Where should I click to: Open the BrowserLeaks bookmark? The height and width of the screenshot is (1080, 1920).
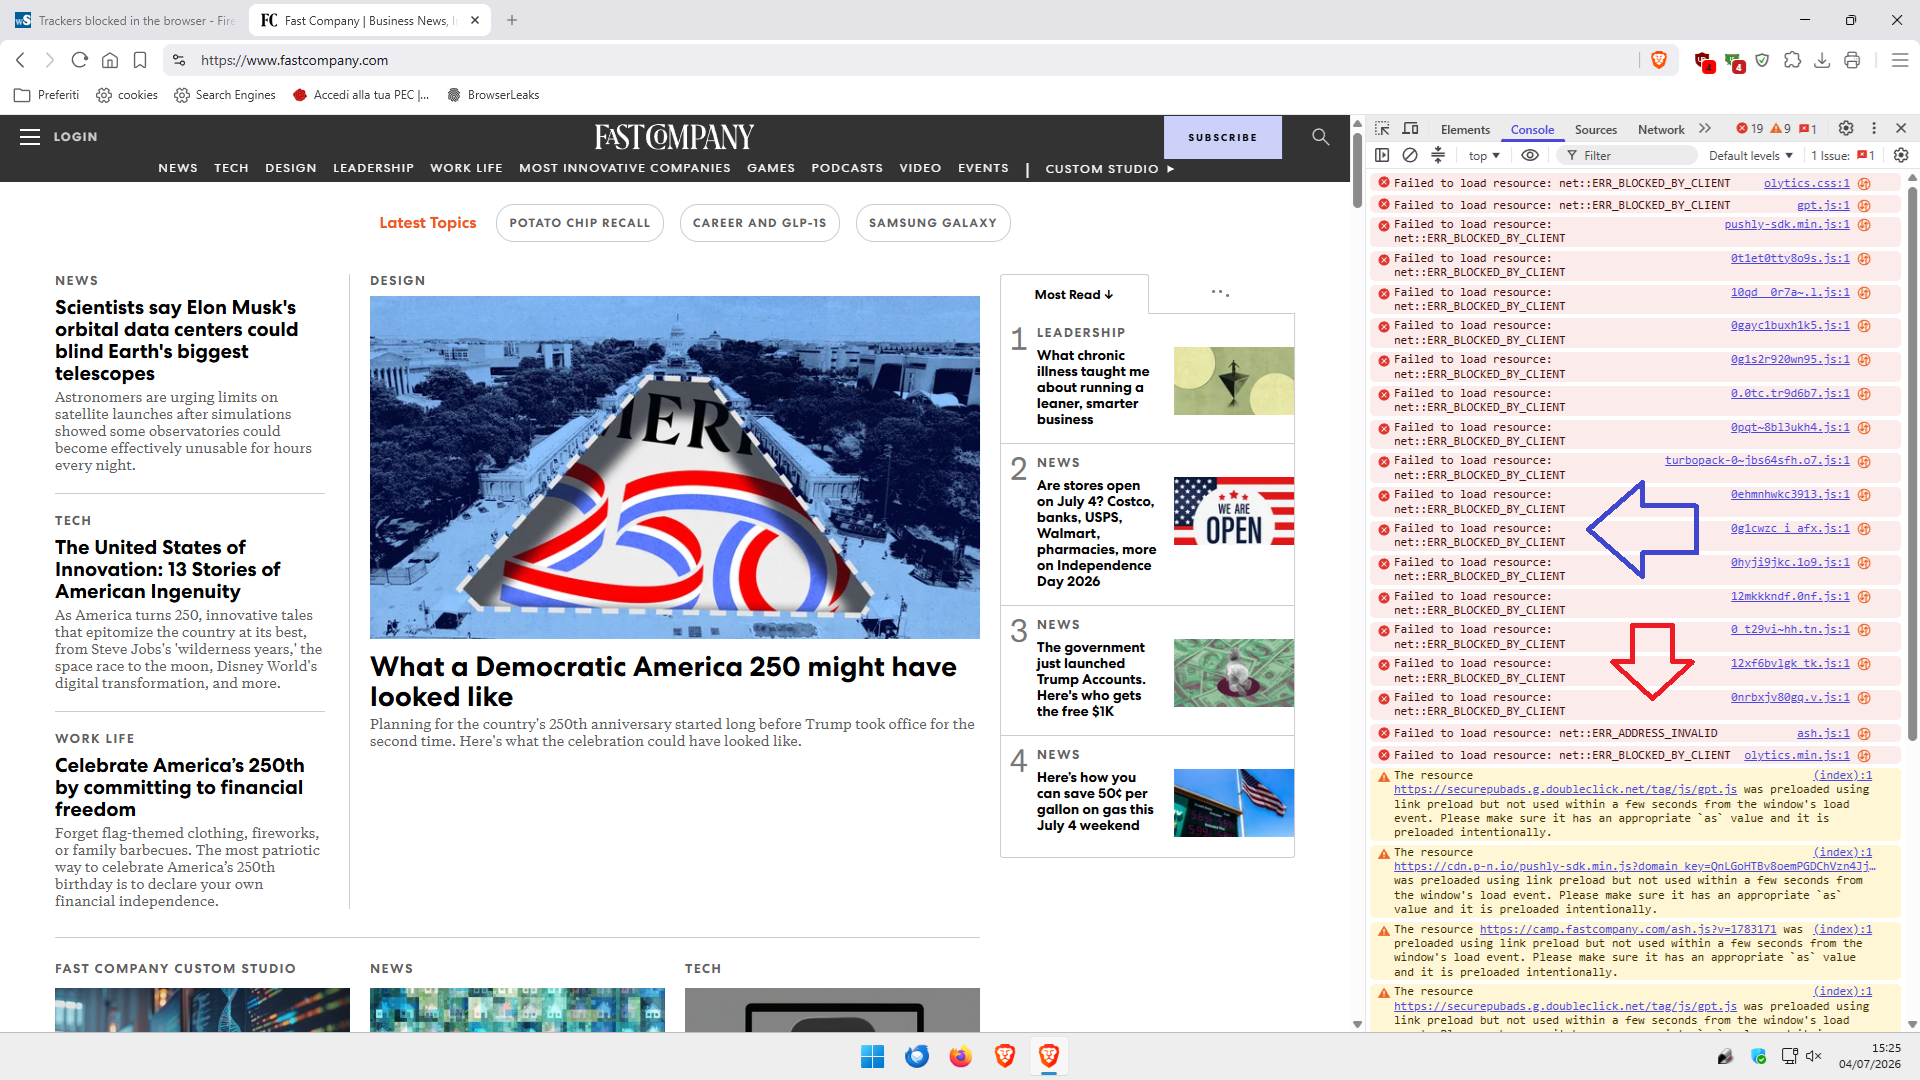point(493,95)
